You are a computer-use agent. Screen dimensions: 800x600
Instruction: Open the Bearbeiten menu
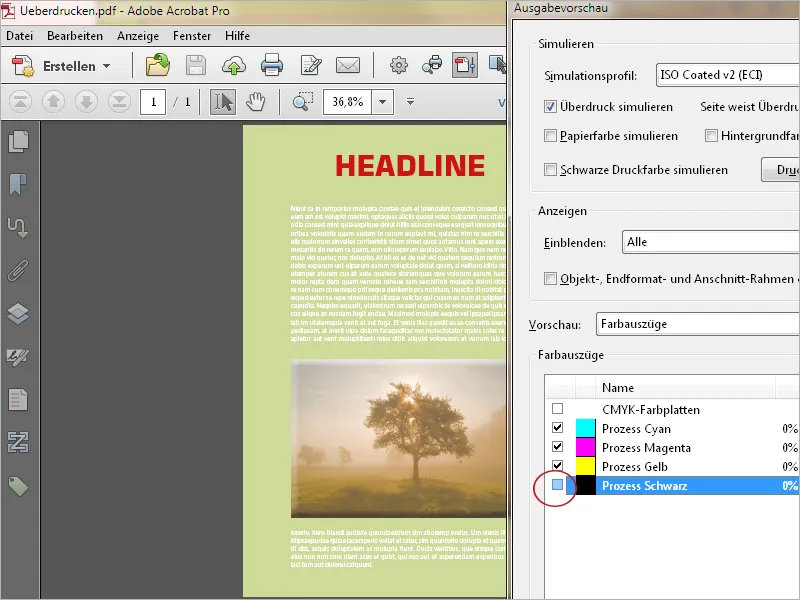75,36
